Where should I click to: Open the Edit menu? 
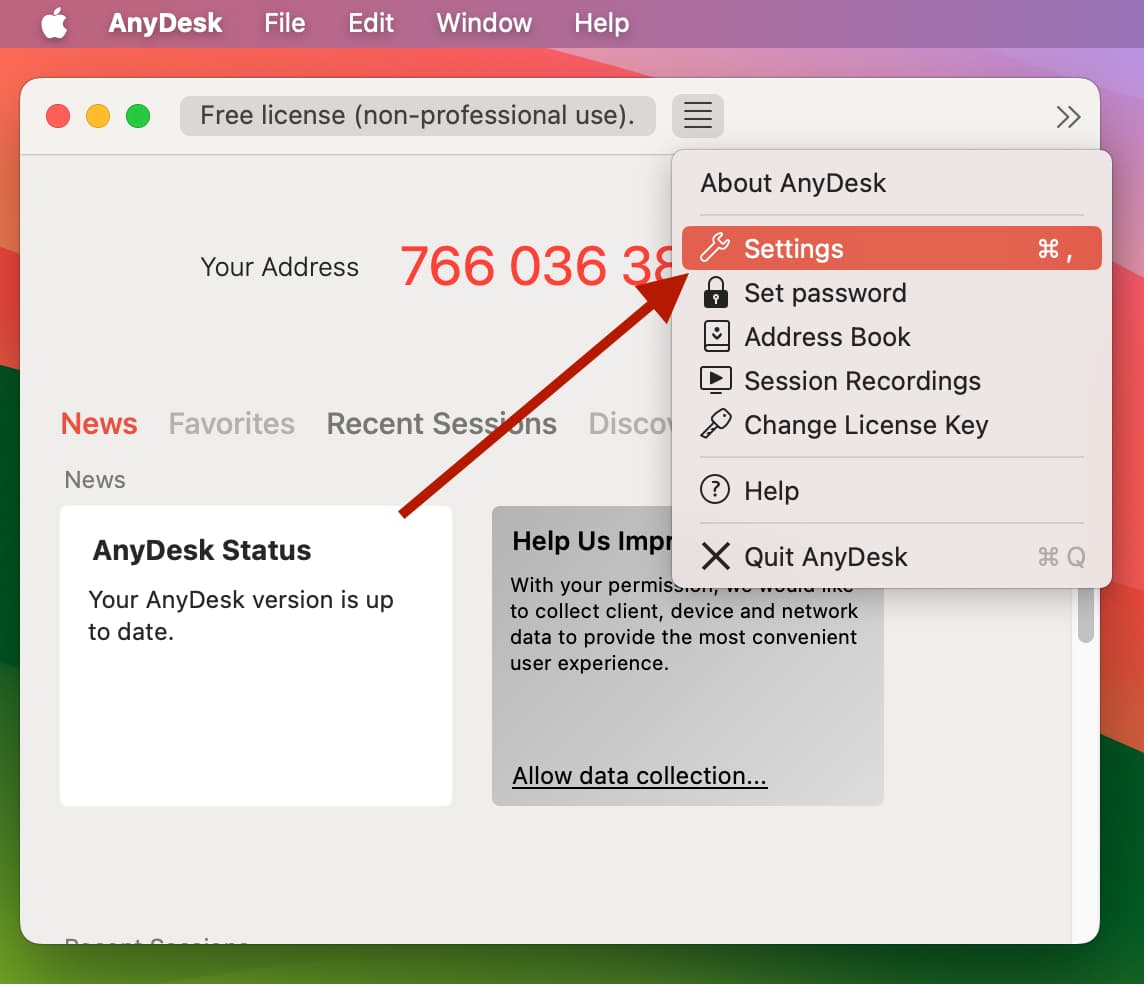(x=371, y=23)
